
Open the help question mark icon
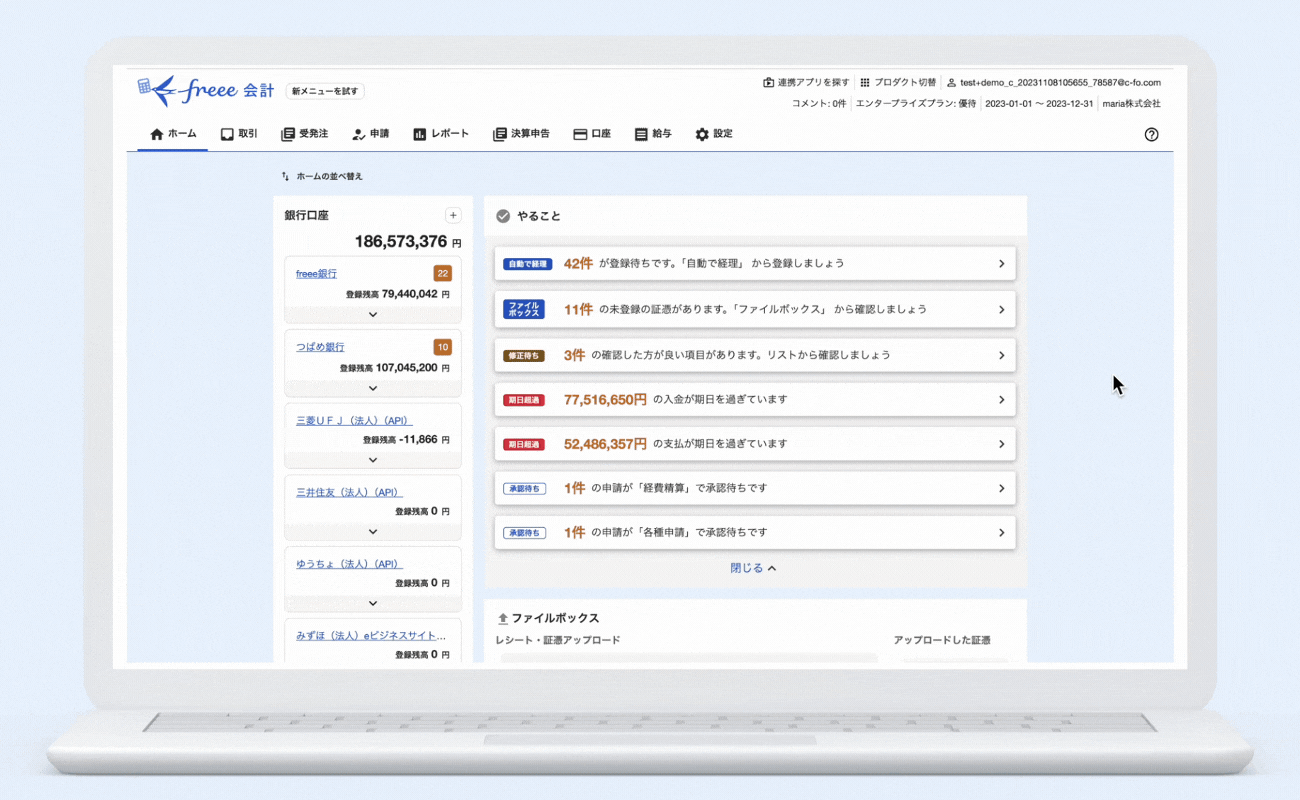[1151, 134]
